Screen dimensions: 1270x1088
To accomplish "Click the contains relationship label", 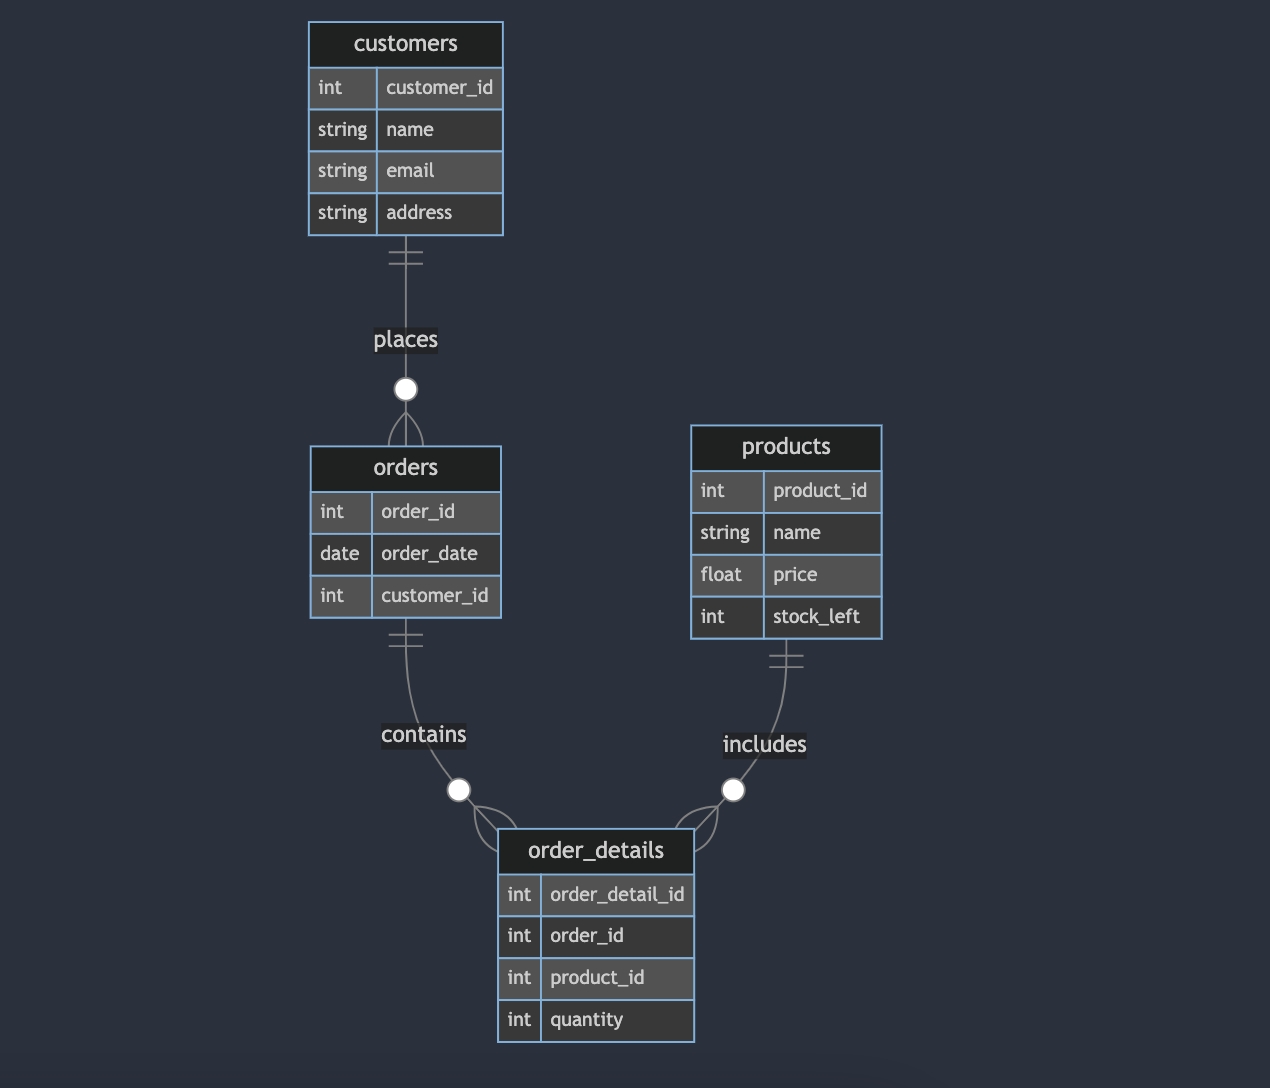I will 423,735.
